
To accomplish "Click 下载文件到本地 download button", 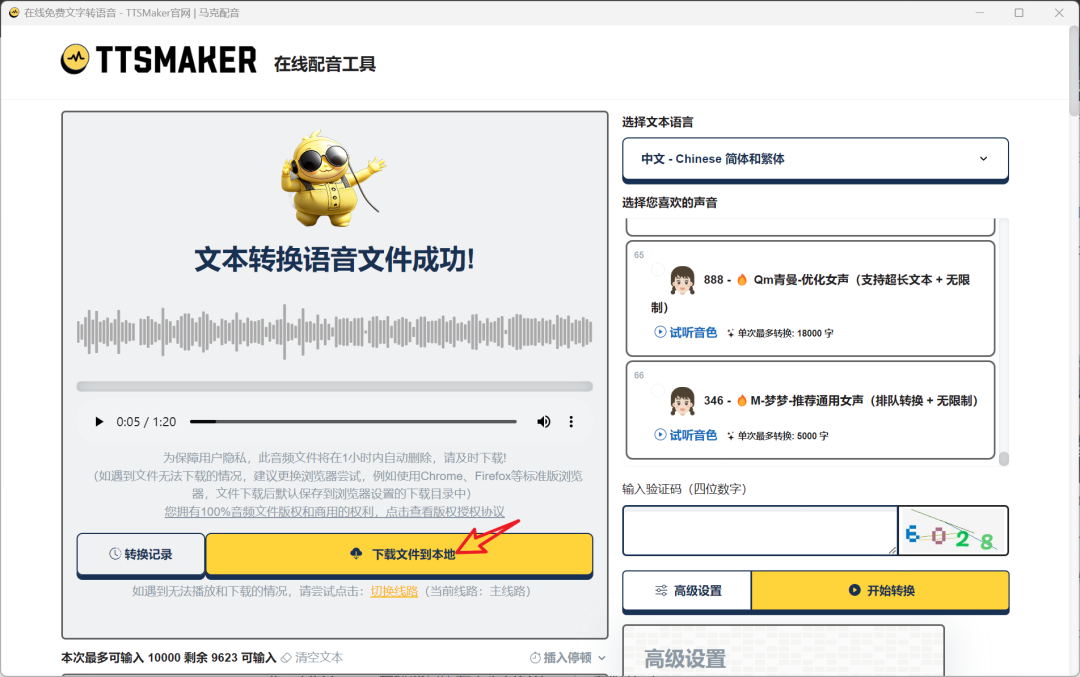I will (x=399, y=554).
